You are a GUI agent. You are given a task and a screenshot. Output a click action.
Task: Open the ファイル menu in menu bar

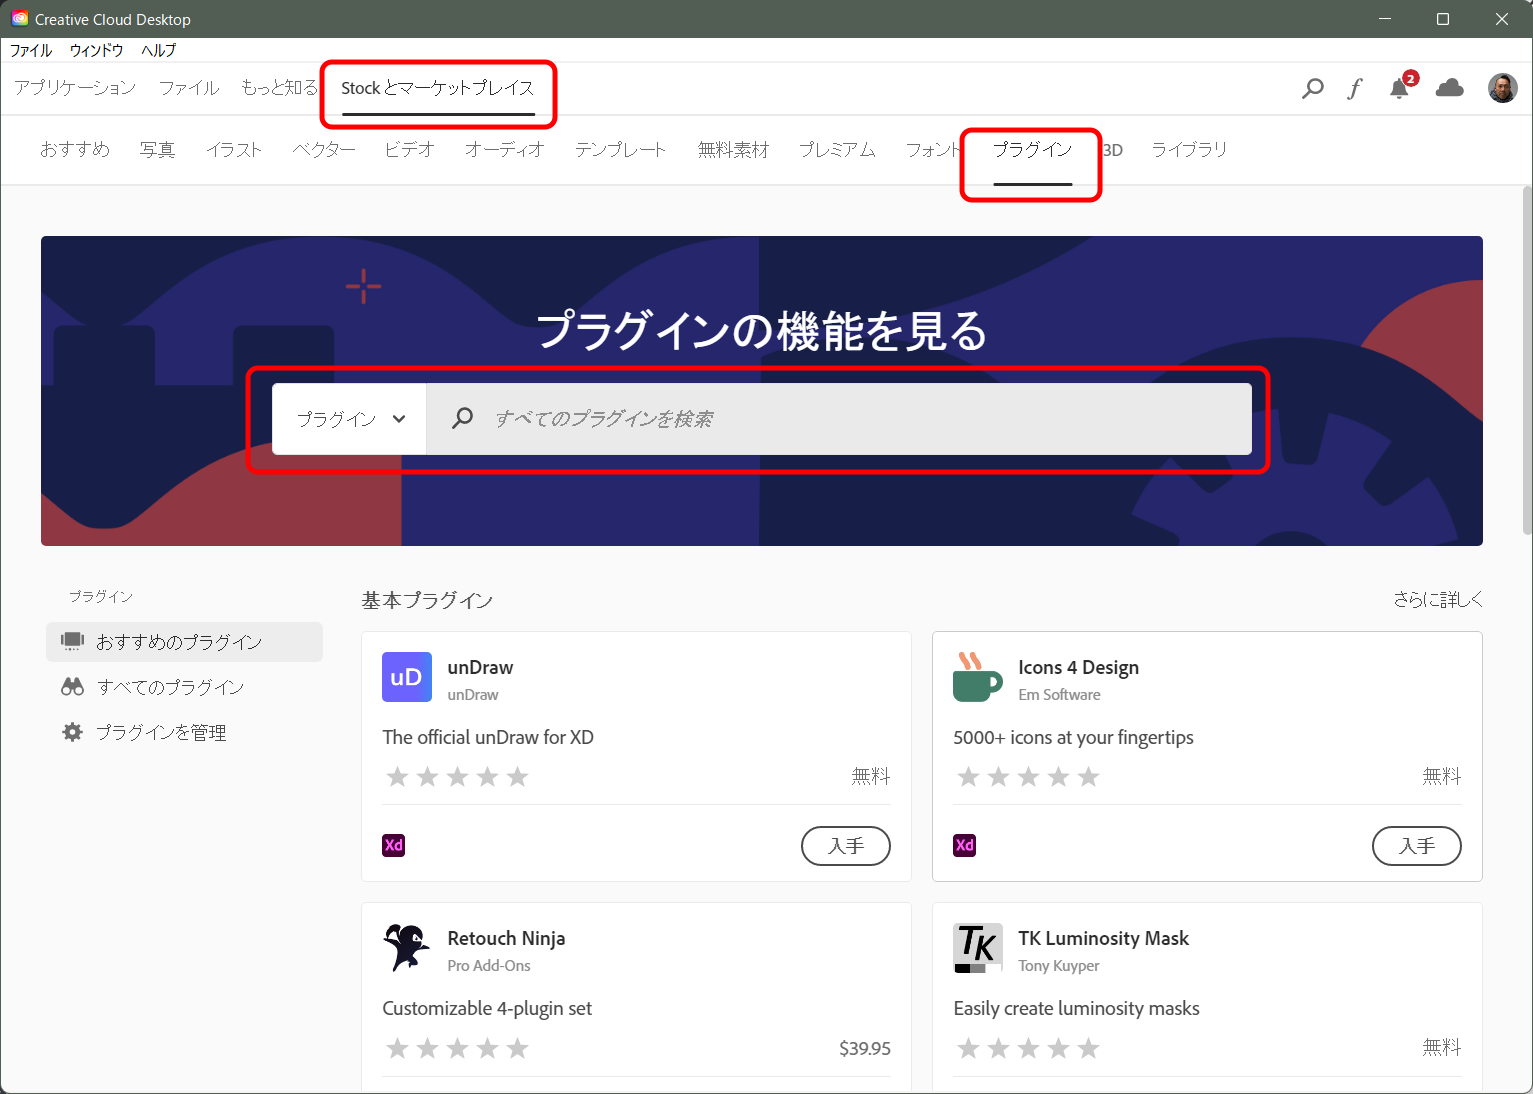point(31,50)
